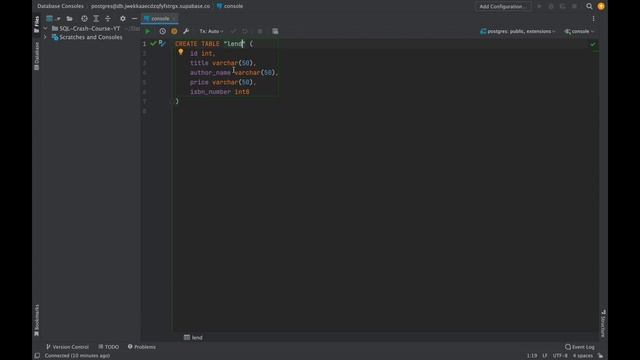Open the console session dropdown
640x360 pixels.
[579, 31]
